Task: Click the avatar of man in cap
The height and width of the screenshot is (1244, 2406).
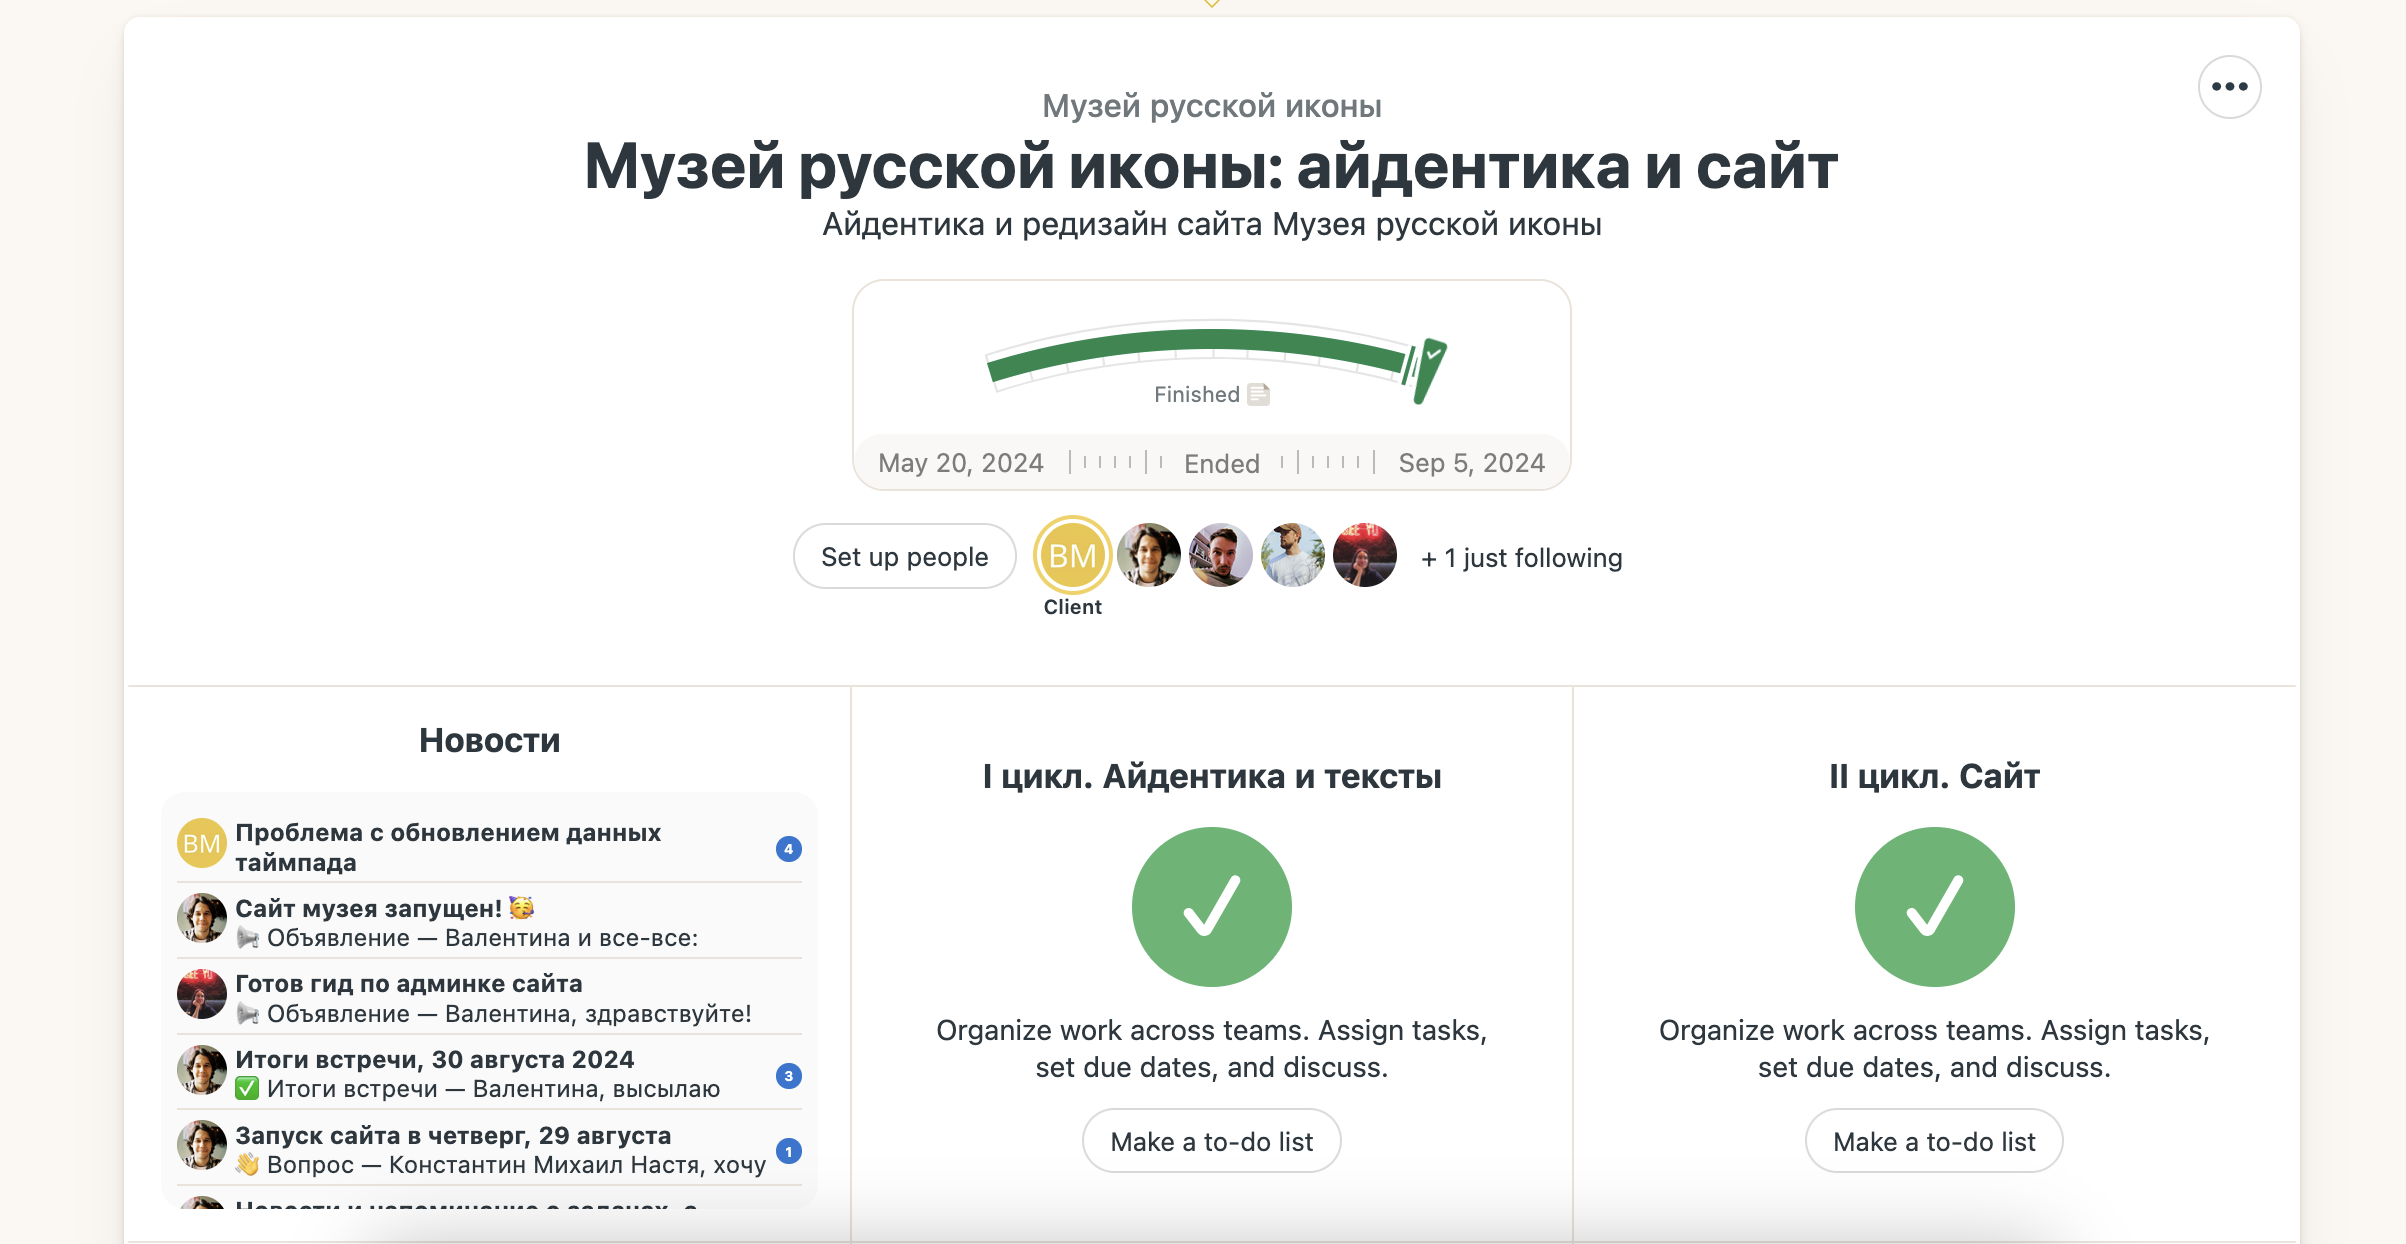Action: tap(1292, 555)
